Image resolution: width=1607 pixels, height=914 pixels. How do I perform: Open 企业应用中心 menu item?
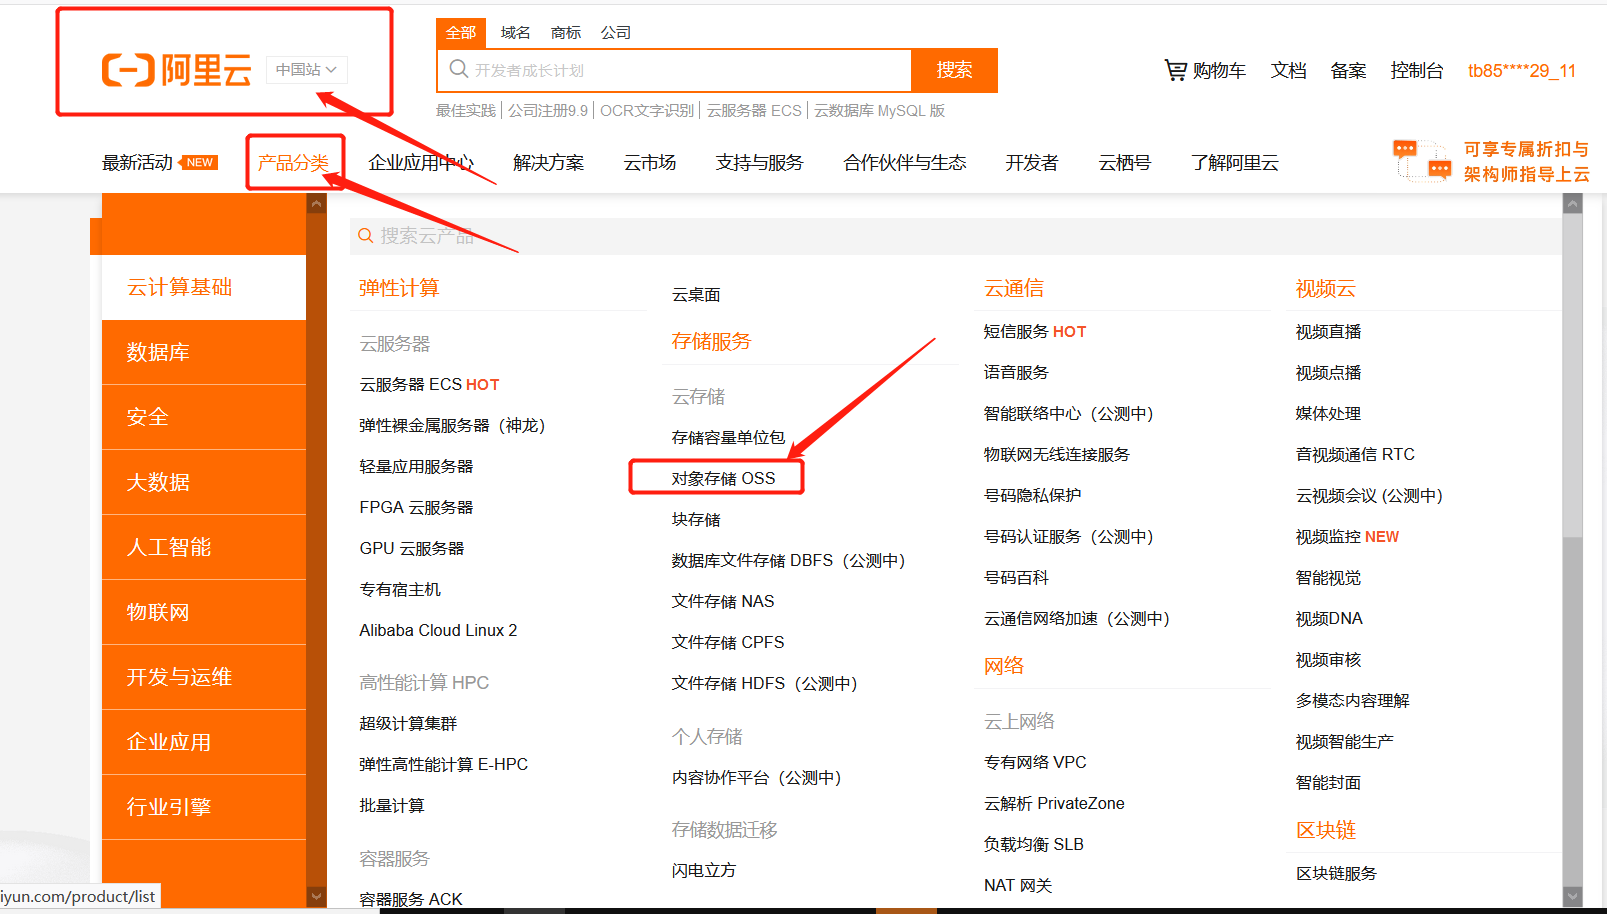pos(421,163)
